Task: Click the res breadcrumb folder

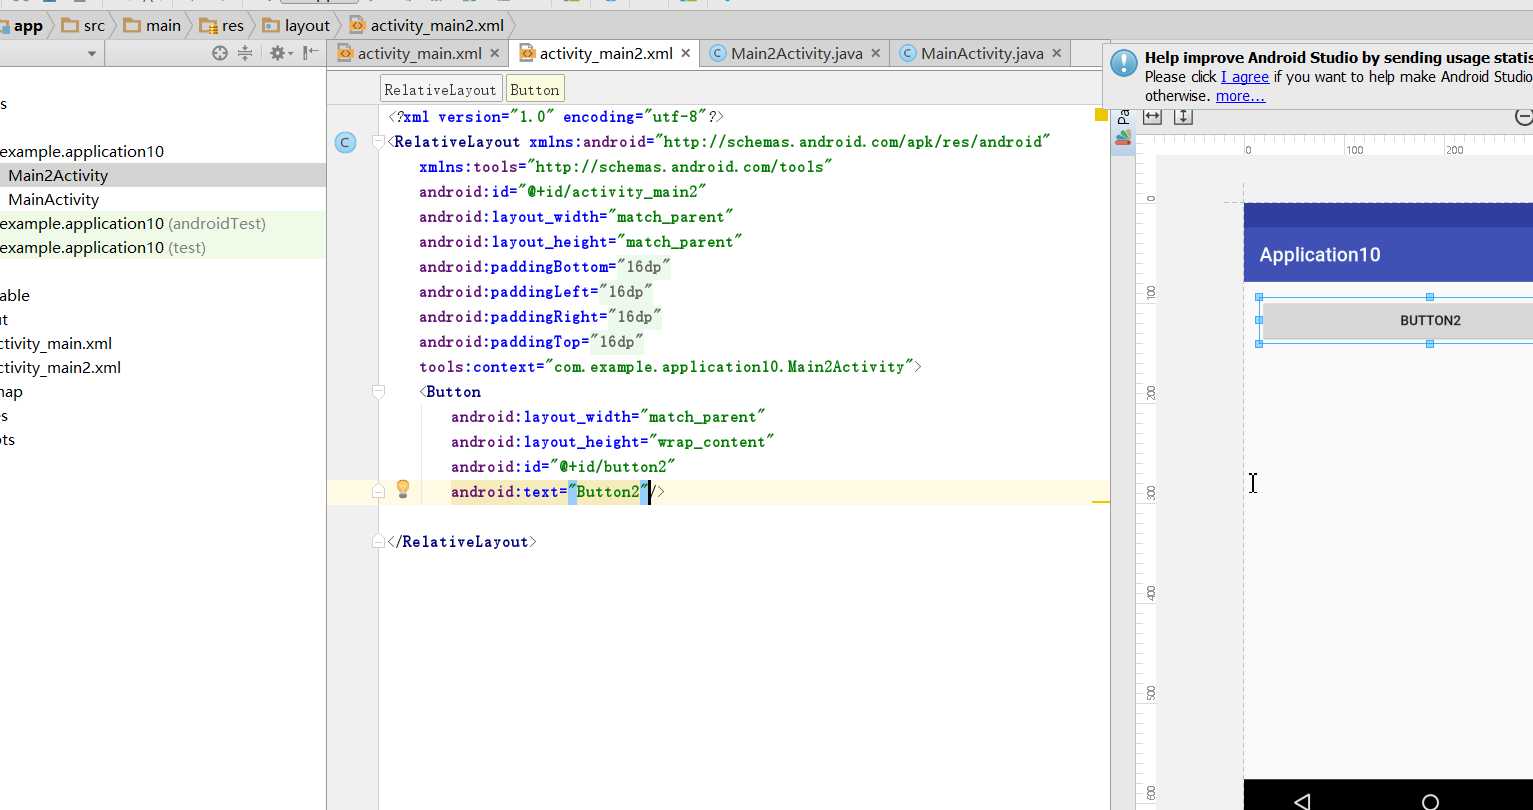Action: tap(222, 25)
